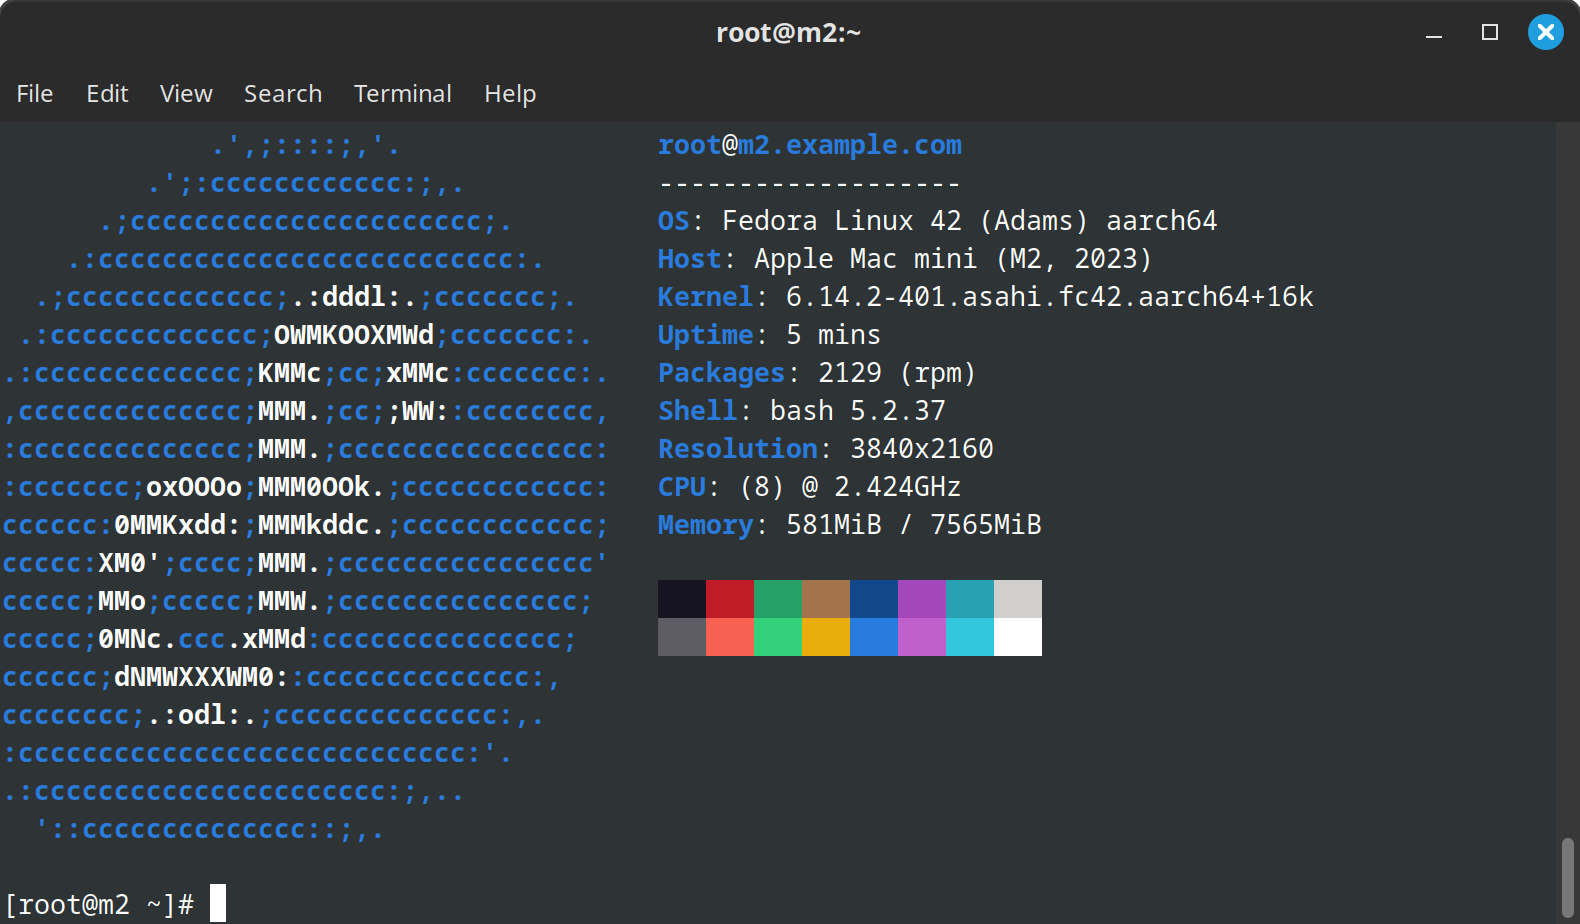Click the OS line reading Fedora Linux 42

[x=938, y=221]
